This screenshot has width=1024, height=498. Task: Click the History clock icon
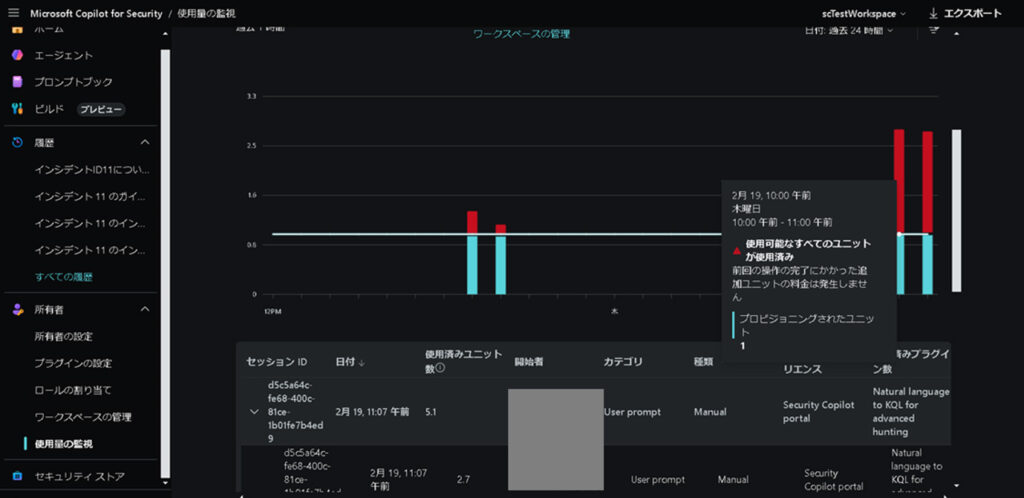17,143
